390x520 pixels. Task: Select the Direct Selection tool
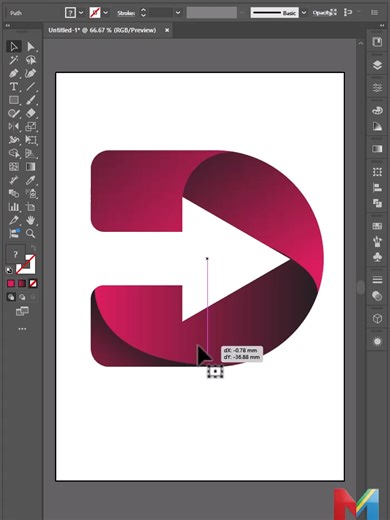[31, 46]
